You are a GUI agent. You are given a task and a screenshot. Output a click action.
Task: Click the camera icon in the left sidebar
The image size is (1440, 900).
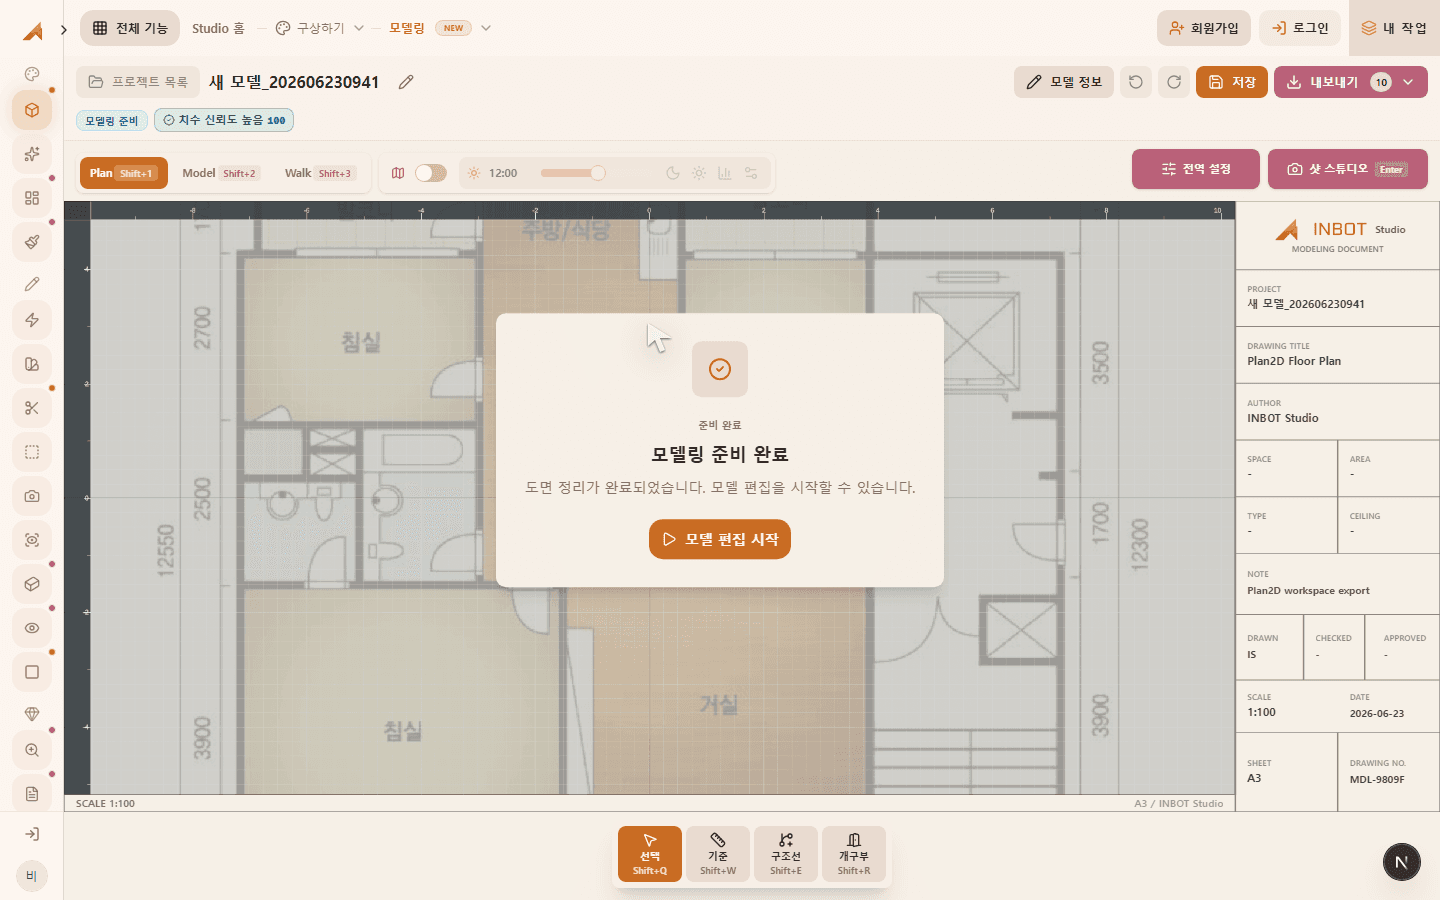coord(32,496)
